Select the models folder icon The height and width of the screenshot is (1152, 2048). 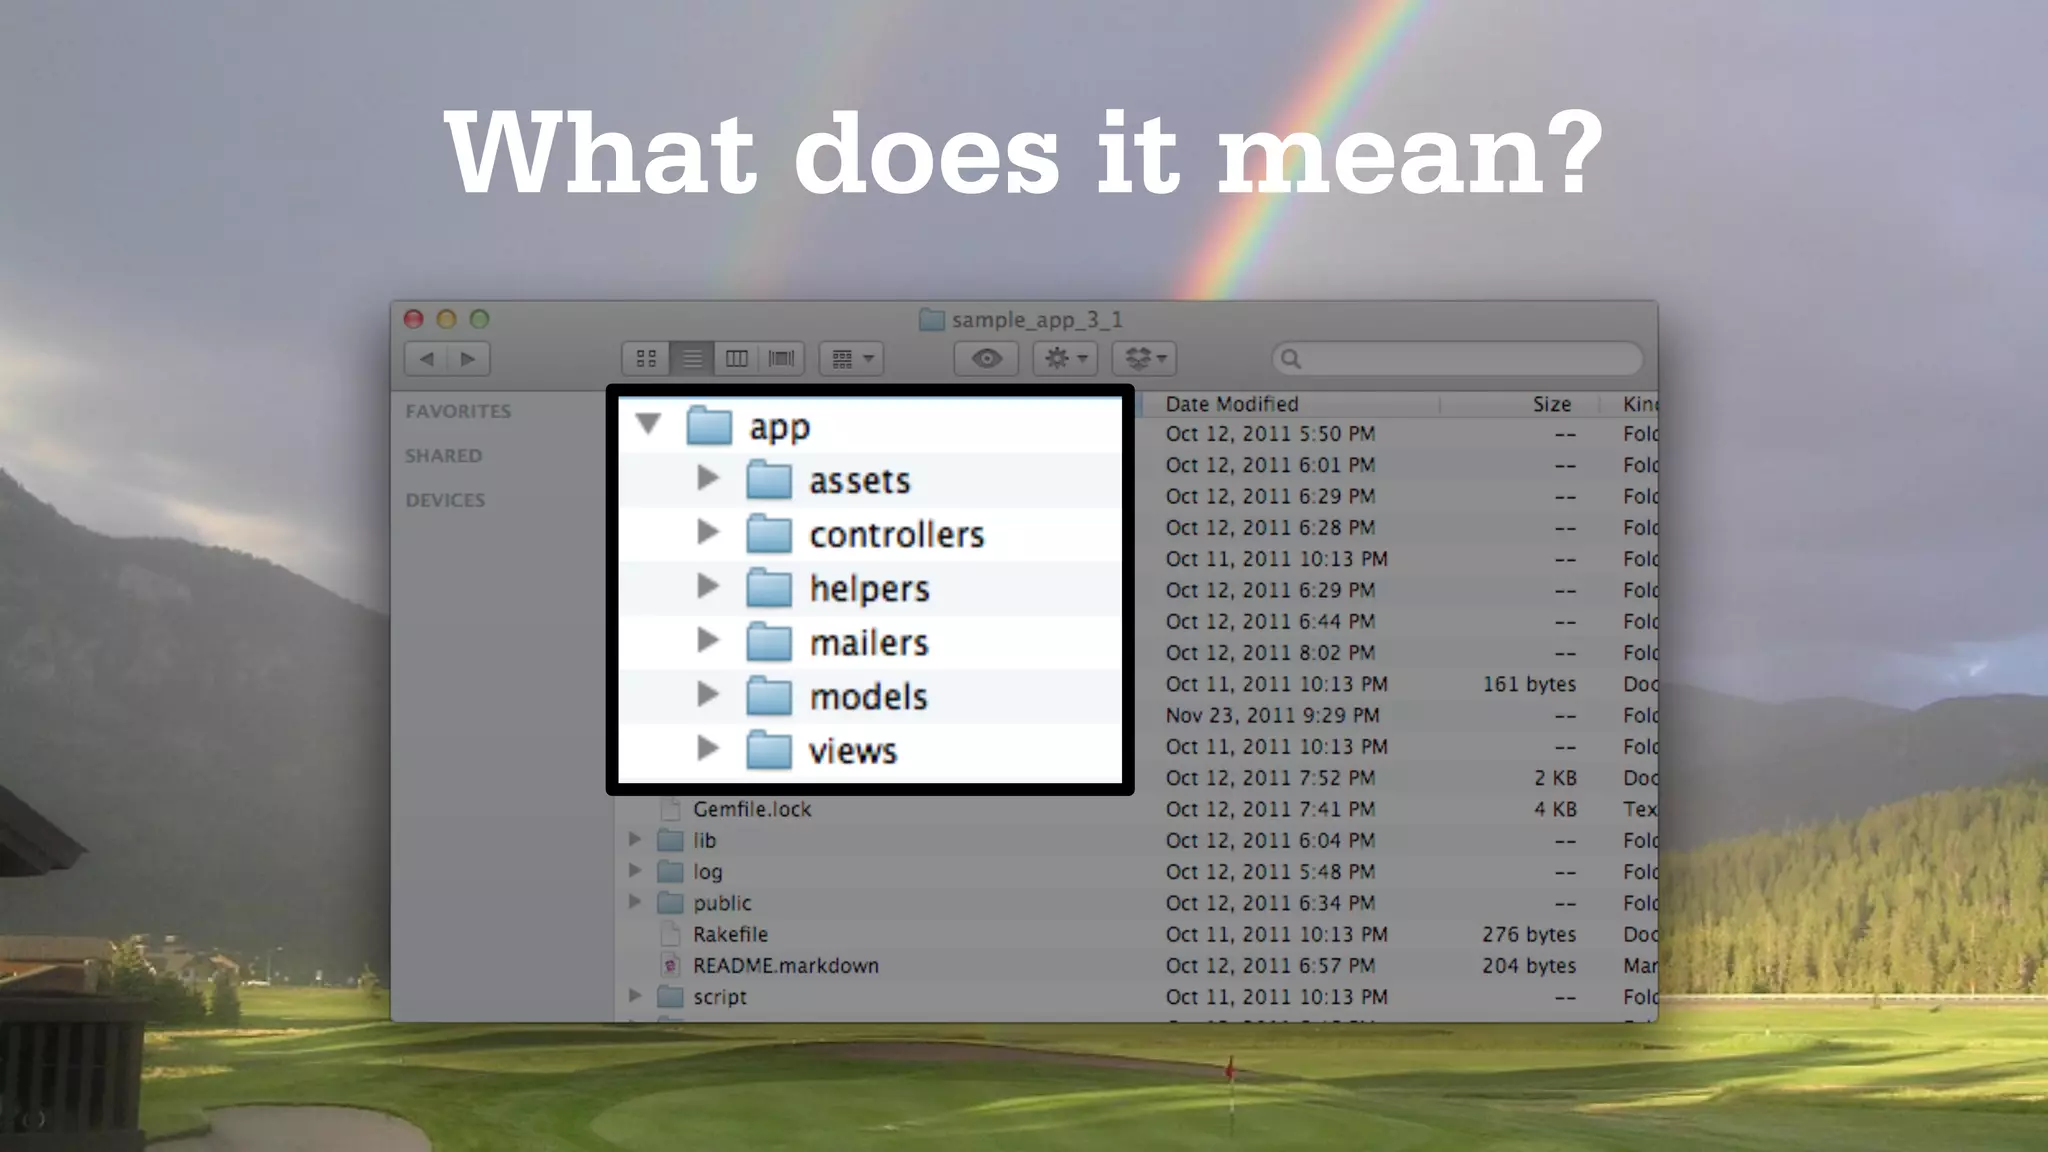769,696
